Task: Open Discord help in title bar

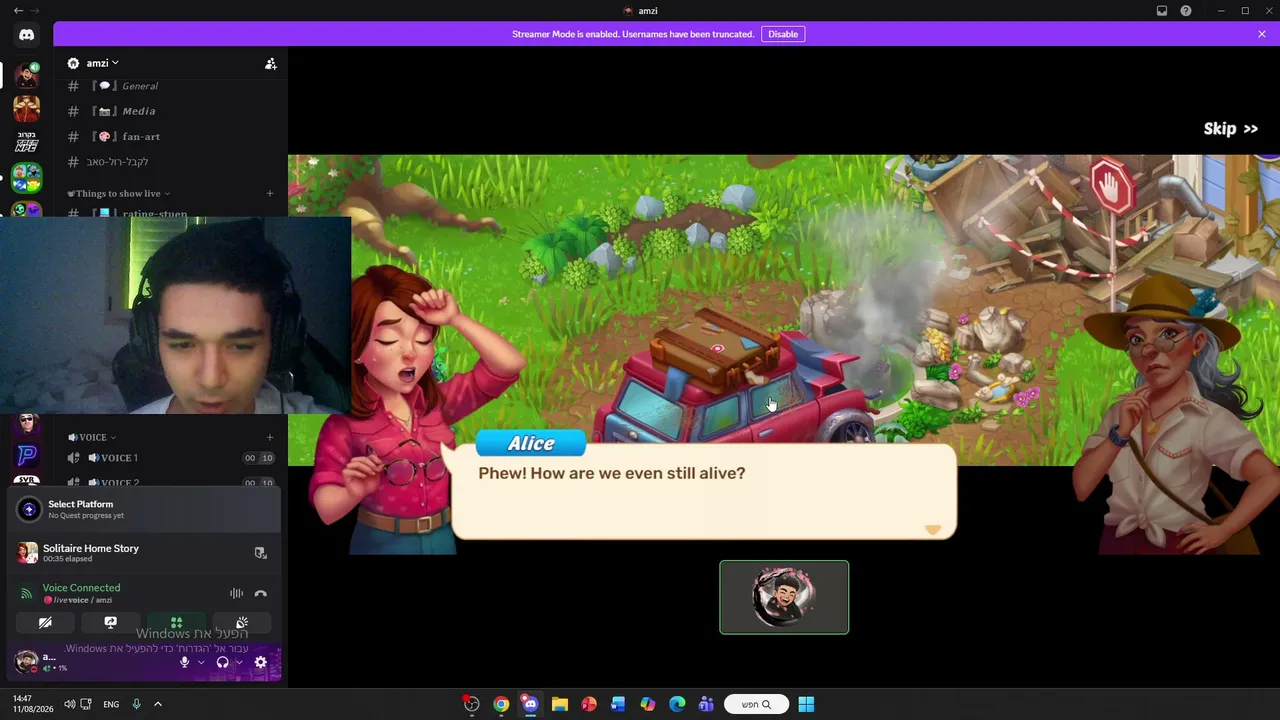Action: point(1186,11)
